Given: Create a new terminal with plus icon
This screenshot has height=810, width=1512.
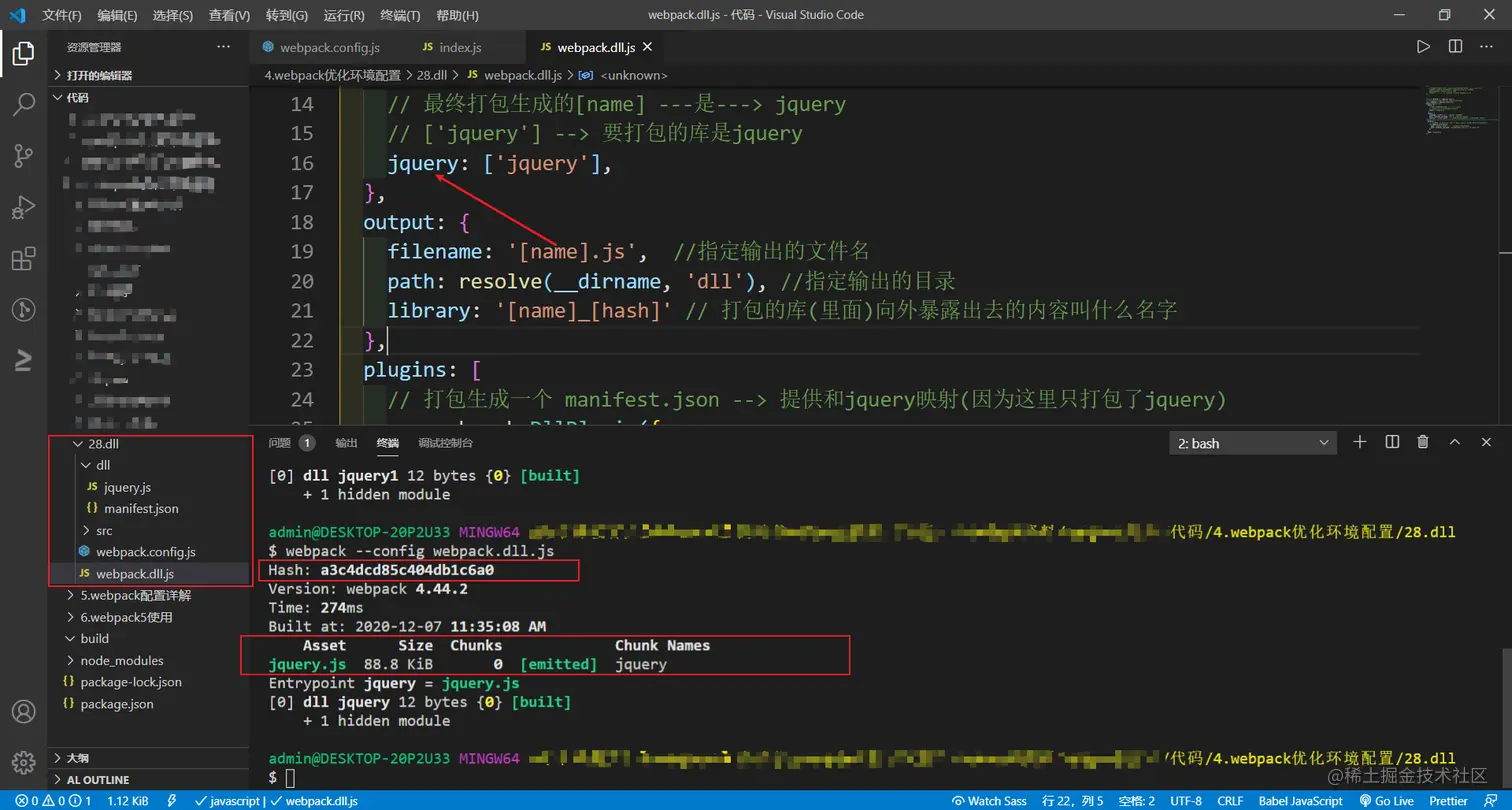Looking at the screenshot, I should point(1360,442).
